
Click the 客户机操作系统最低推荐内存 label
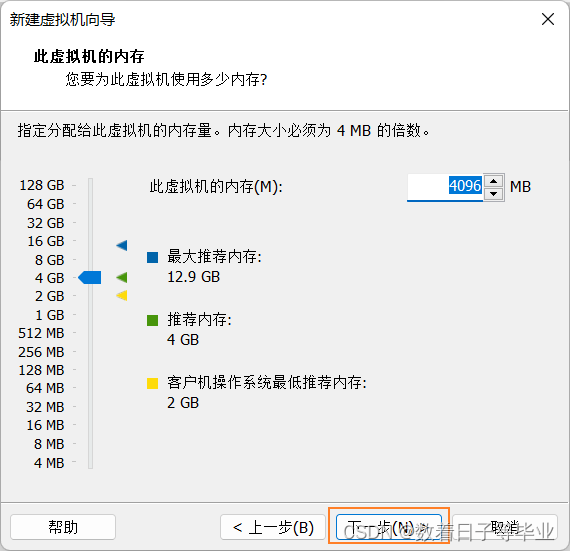click(x=267, y=383)
